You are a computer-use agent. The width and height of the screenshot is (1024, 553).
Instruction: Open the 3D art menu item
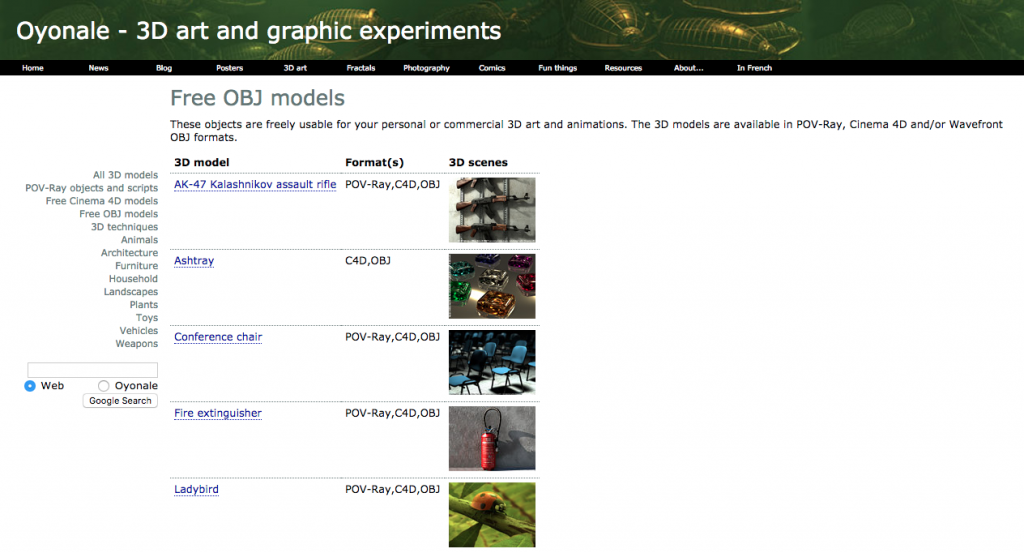click(x=295, y=68)
